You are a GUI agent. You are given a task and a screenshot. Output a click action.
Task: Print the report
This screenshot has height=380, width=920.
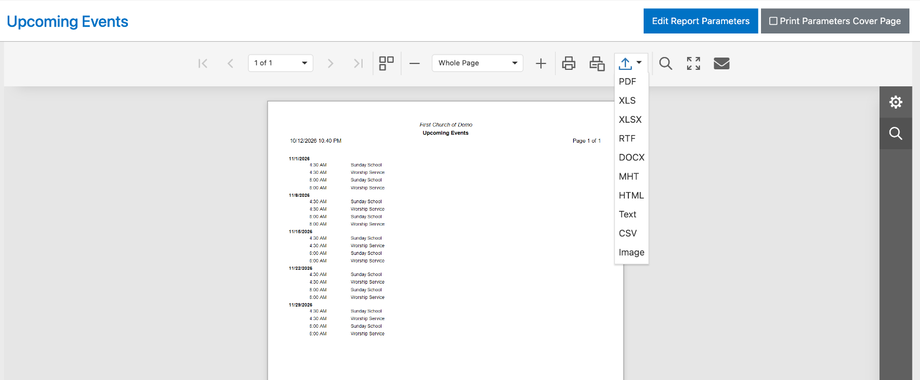point(569,63)
